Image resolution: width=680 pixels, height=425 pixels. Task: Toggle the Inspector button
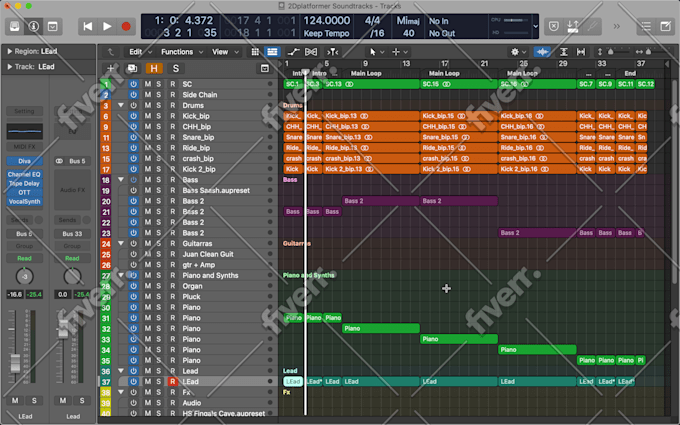click(x=34, y=26)
